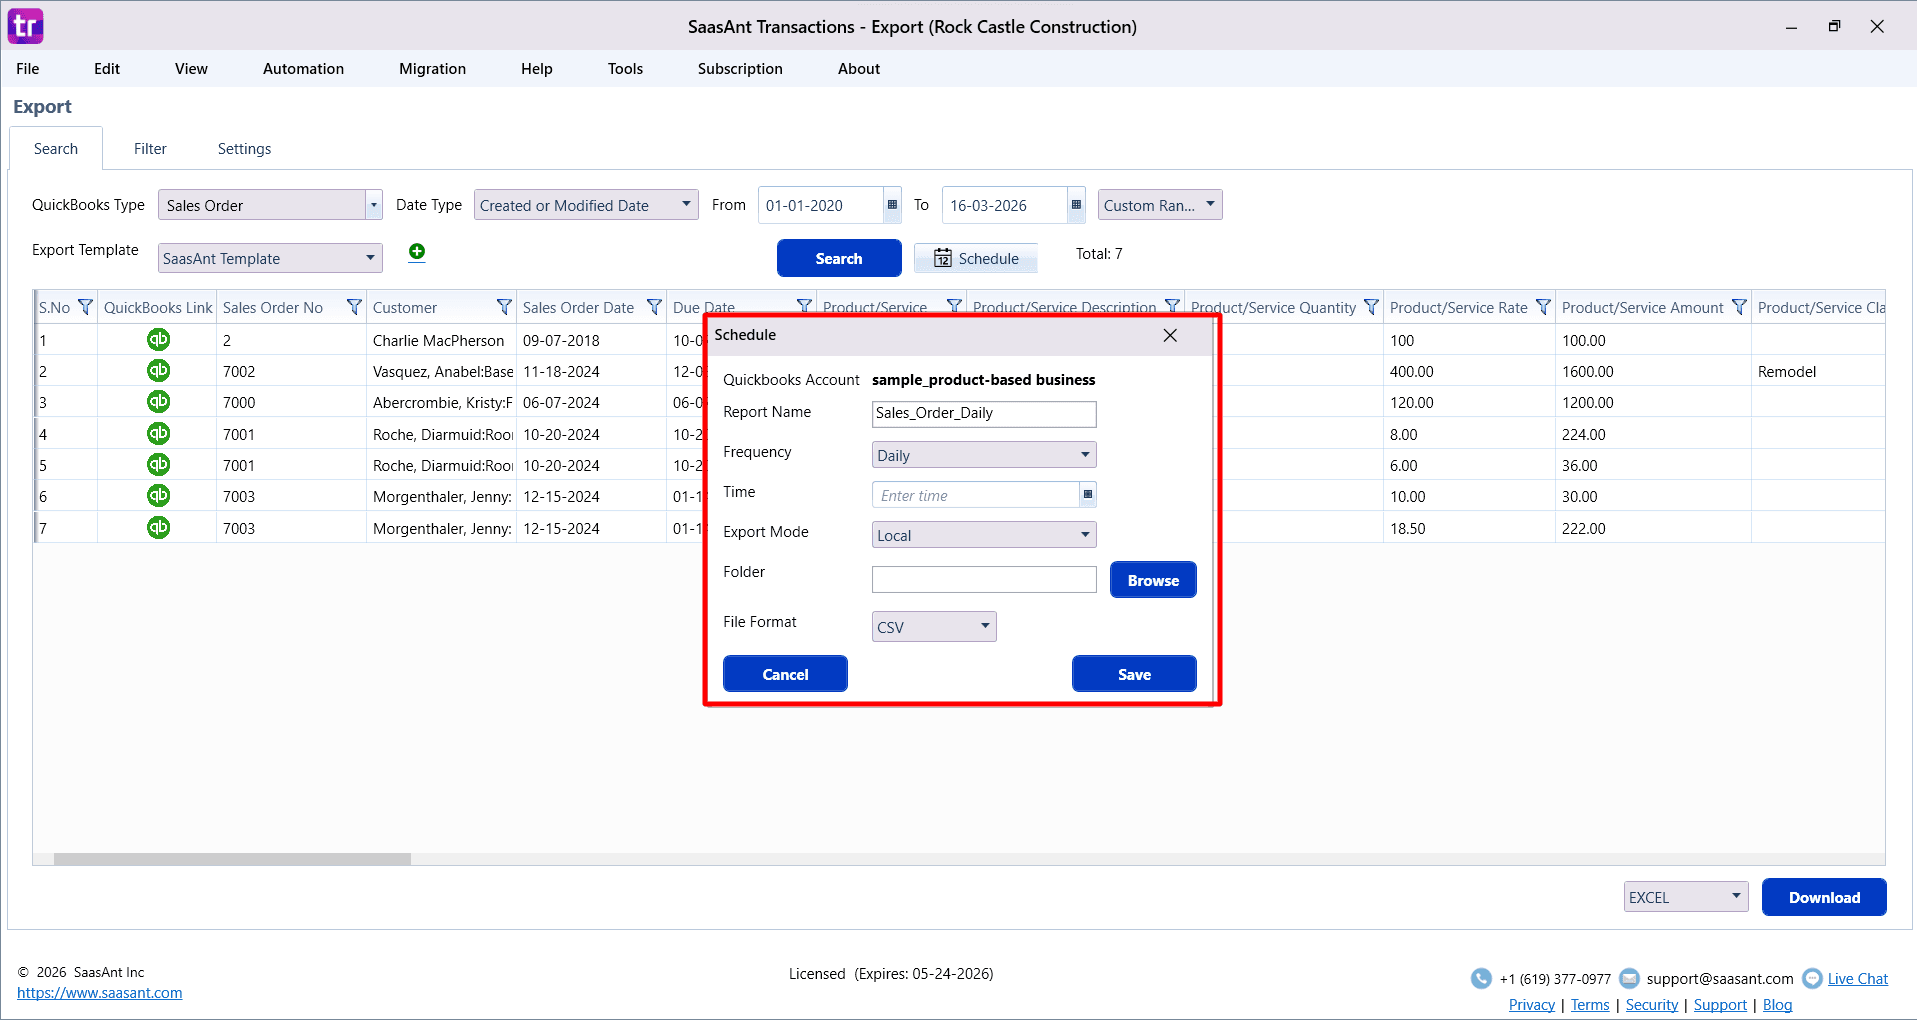The image size is (1917, 1020).
Task: Click the Download button
Action: [x=1824, y=897]
